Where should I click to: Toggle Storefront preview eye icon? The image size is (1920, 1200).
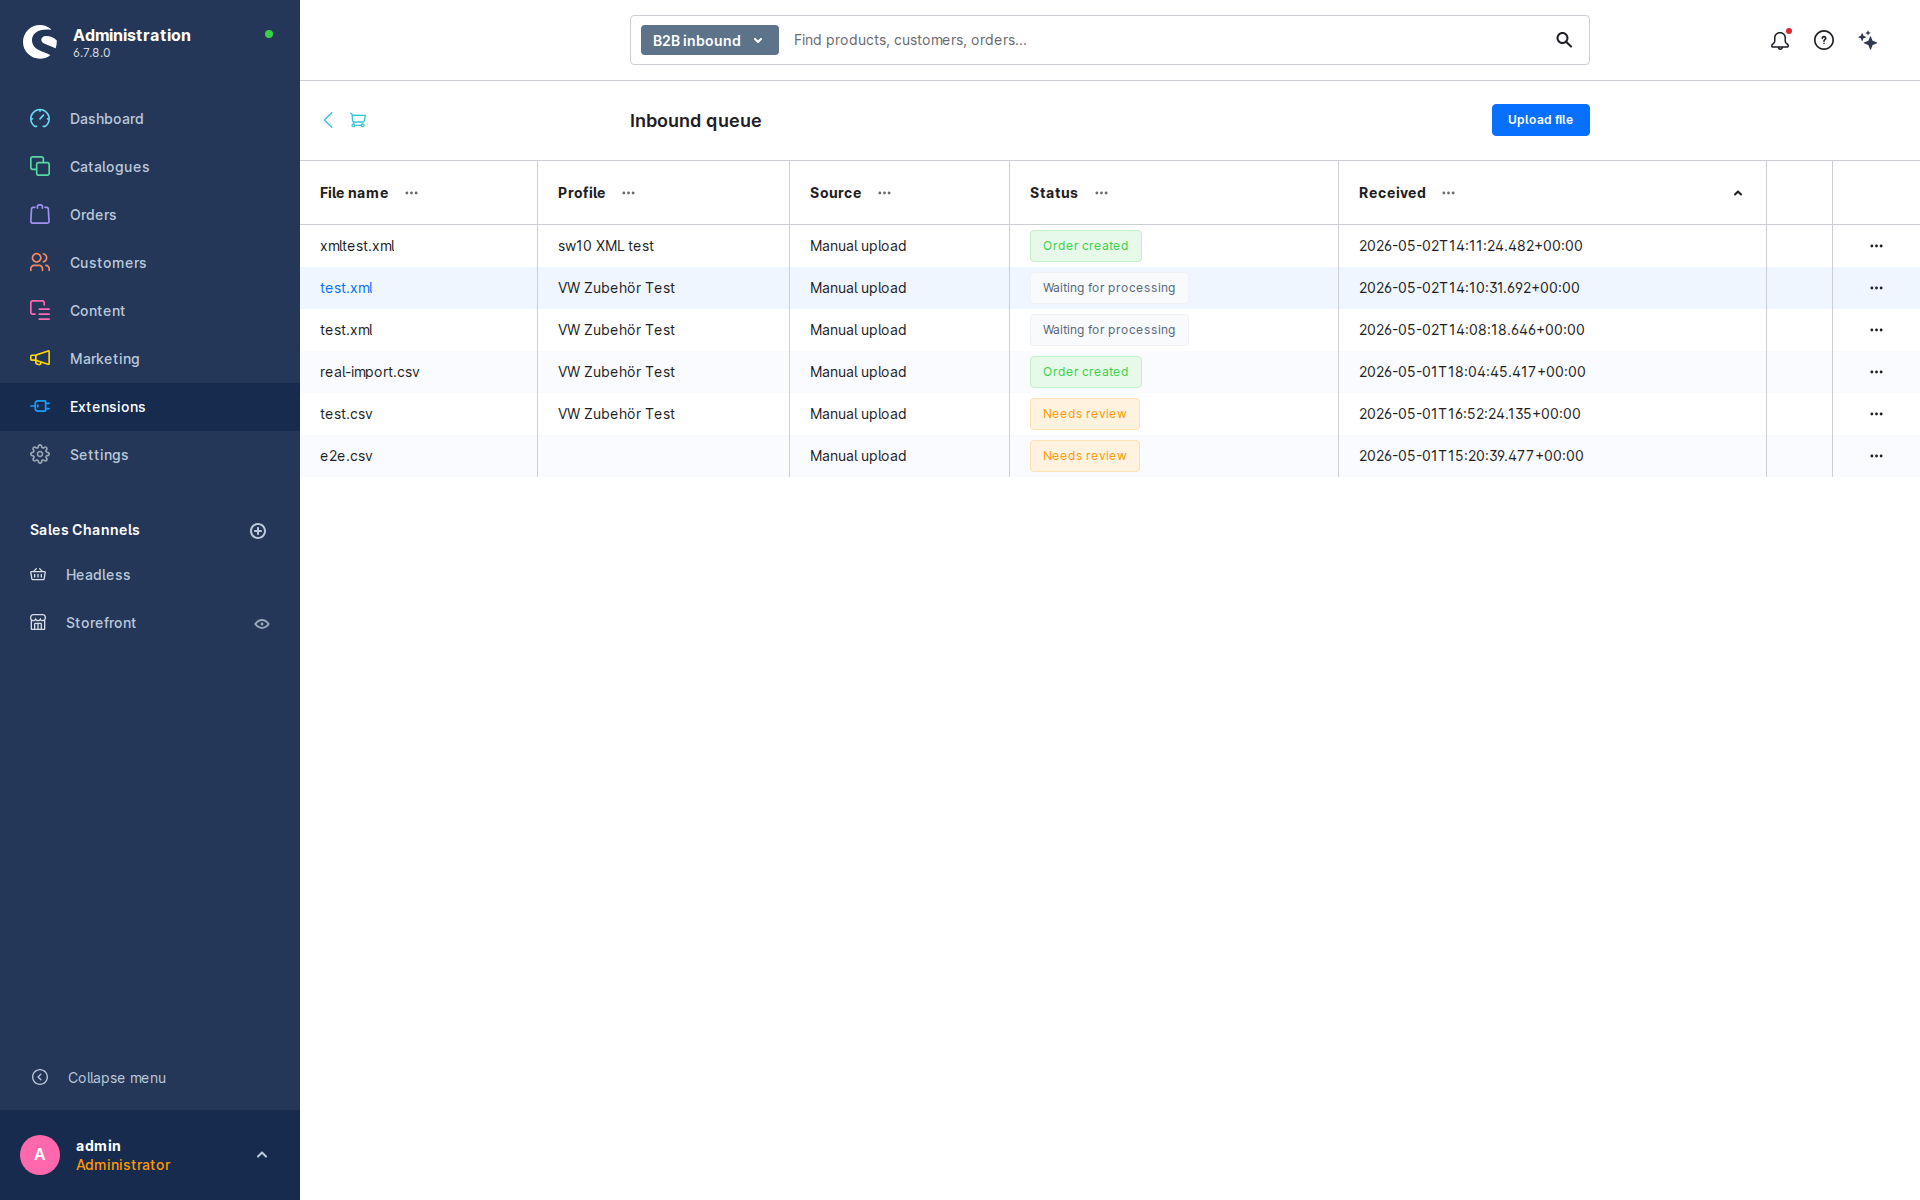point(262,624)
